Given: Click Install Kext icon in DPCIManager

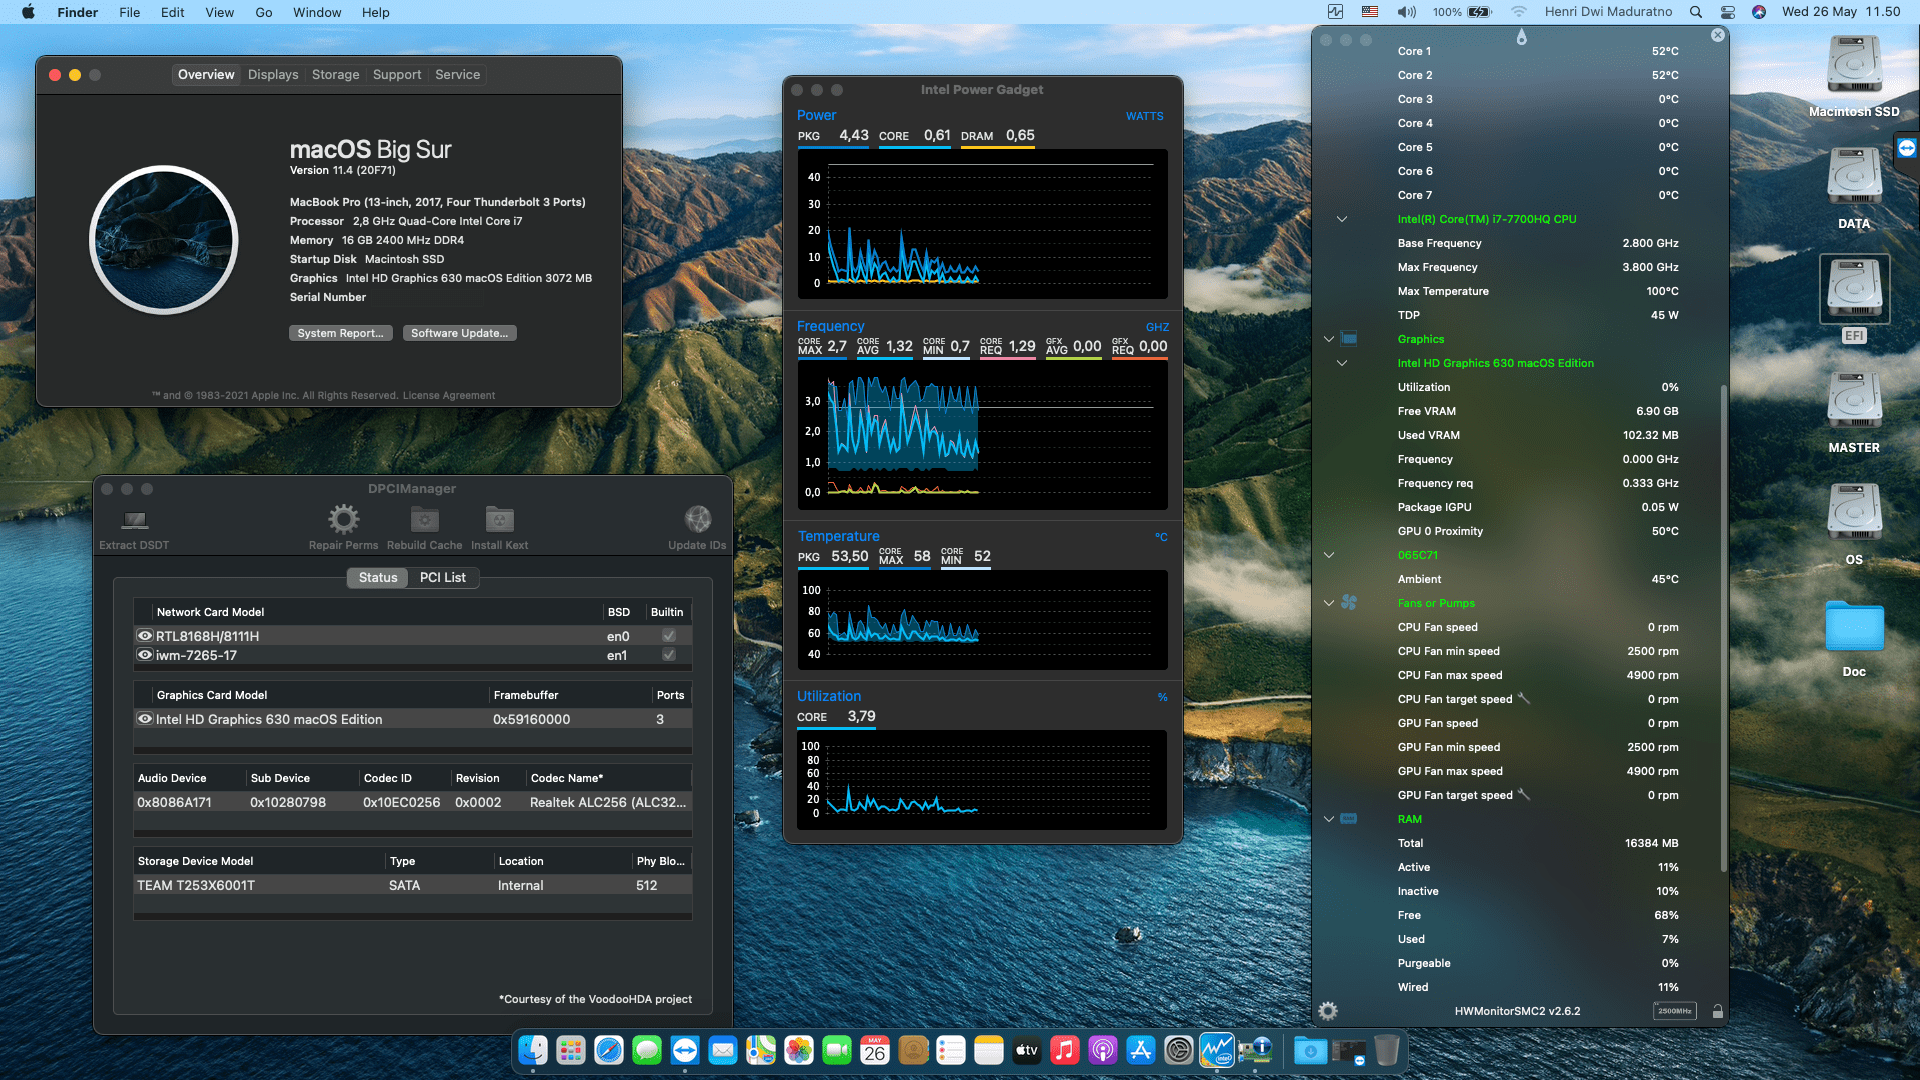Looking at the screenshot, I should tap(499, 519).
